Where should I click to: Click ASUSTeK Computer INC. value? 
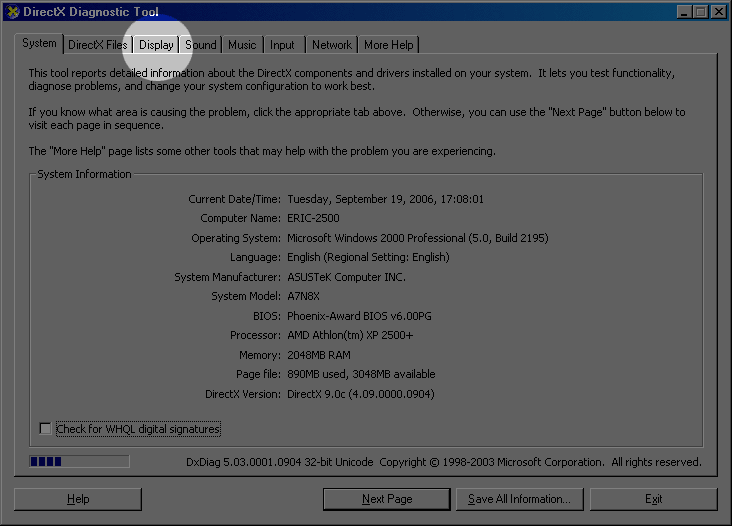pos(346,277)
